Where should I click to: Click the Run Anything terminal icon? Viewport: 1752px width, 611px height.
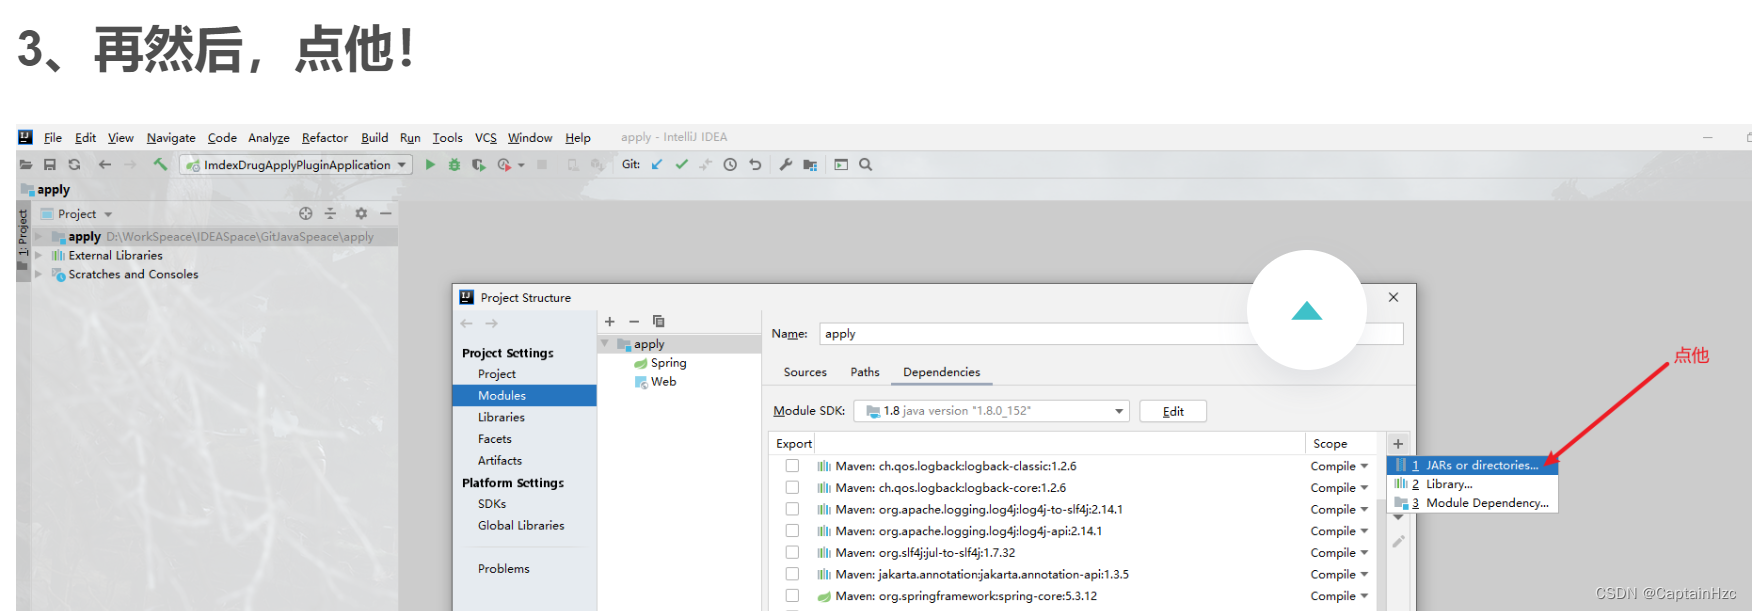coord(841,165)
